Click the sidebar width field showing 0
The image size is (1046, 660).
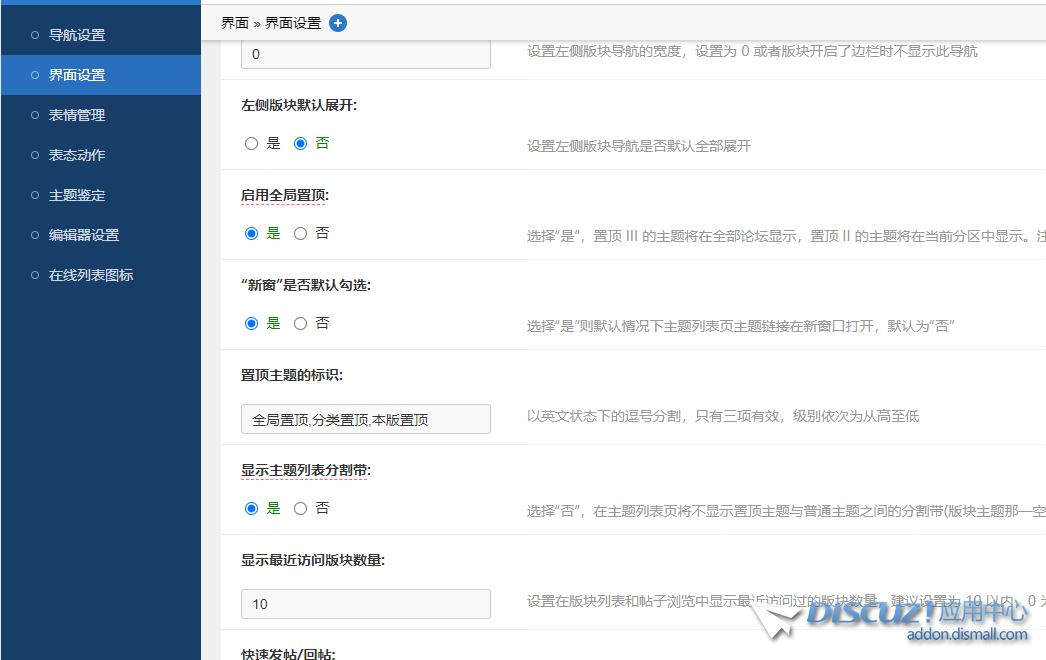click(x=365, y=54)
